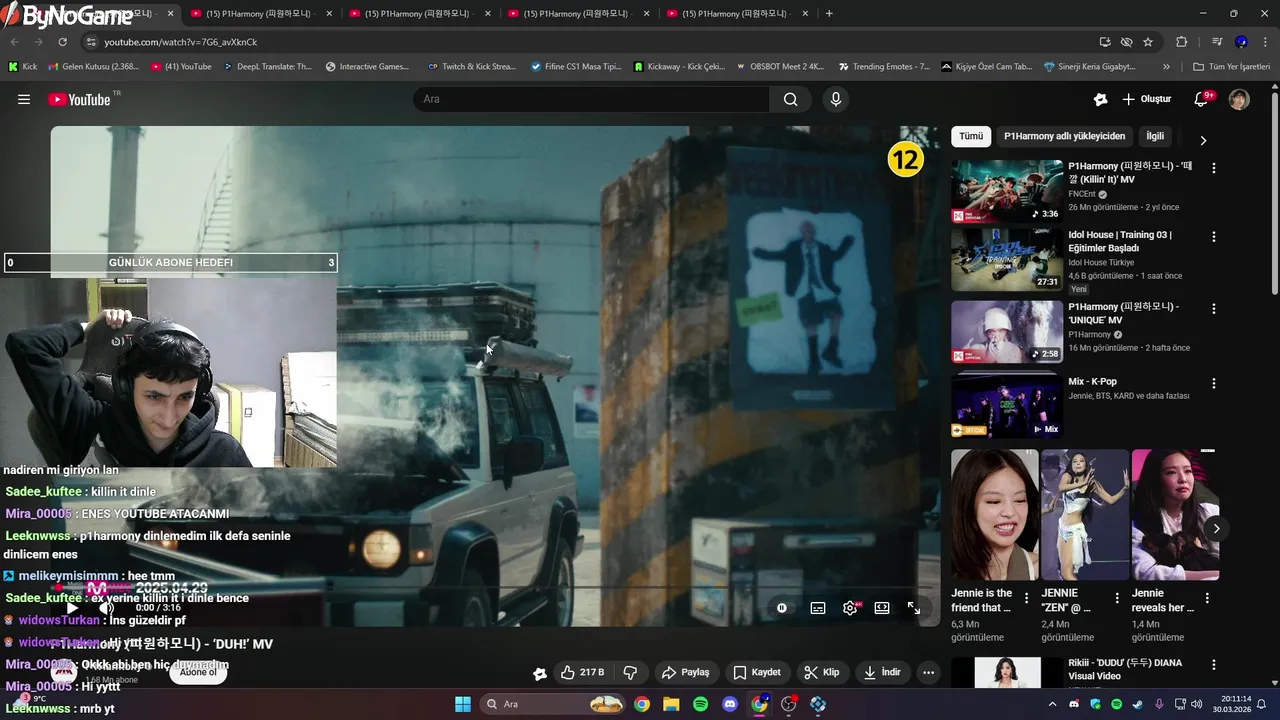Click the İndir download button
This screenshot has width=1280, height=720.
(882, 672)
